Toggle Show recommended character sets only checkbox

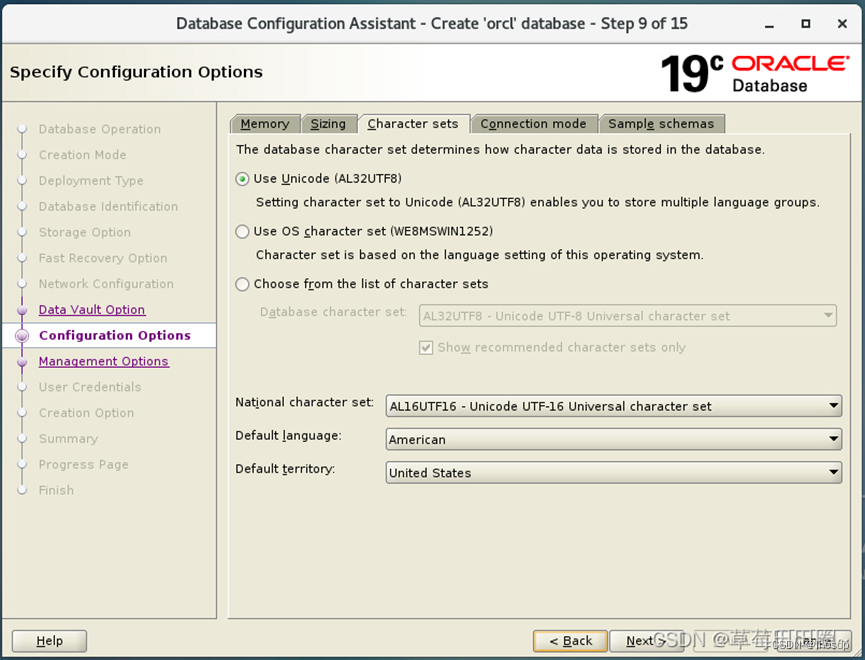pyautogui.click(x=426, y=348)
